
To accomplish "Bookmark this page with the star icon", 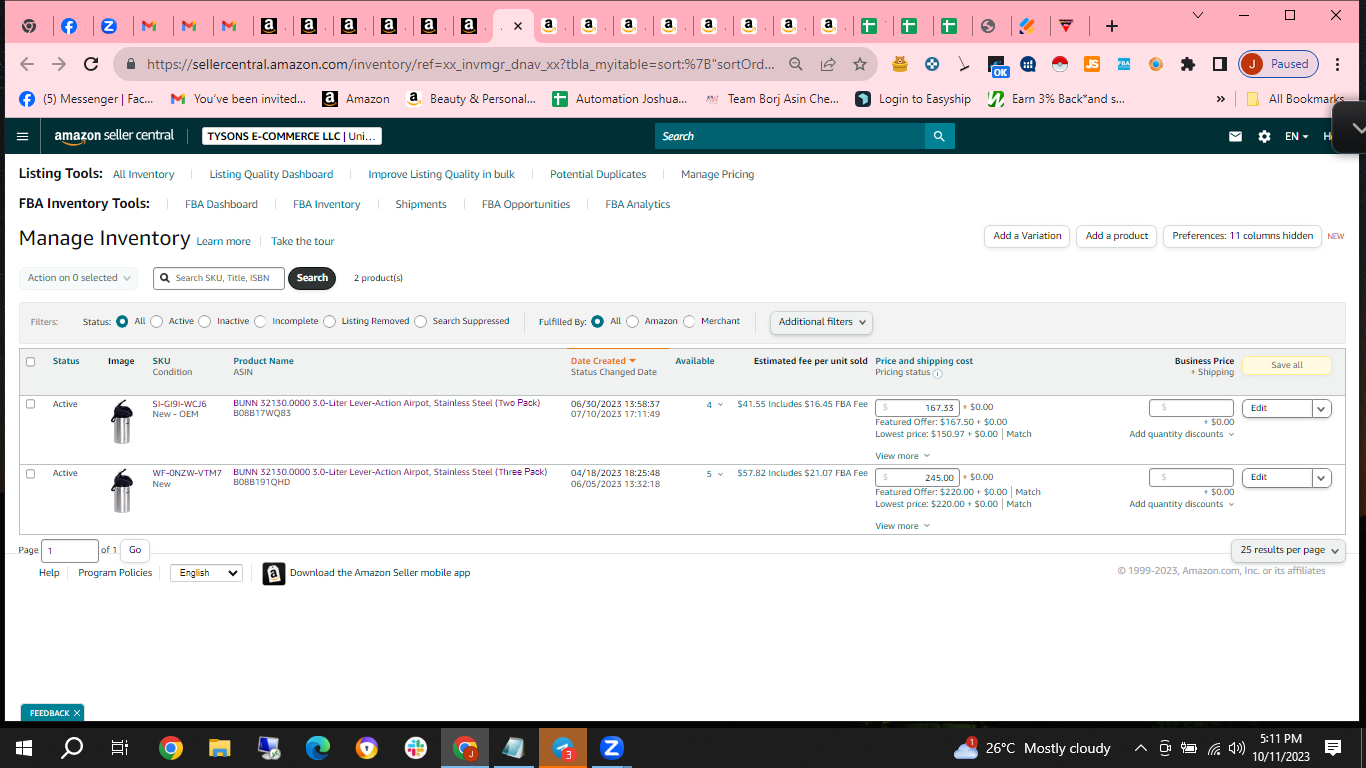I will pos(860,64).
